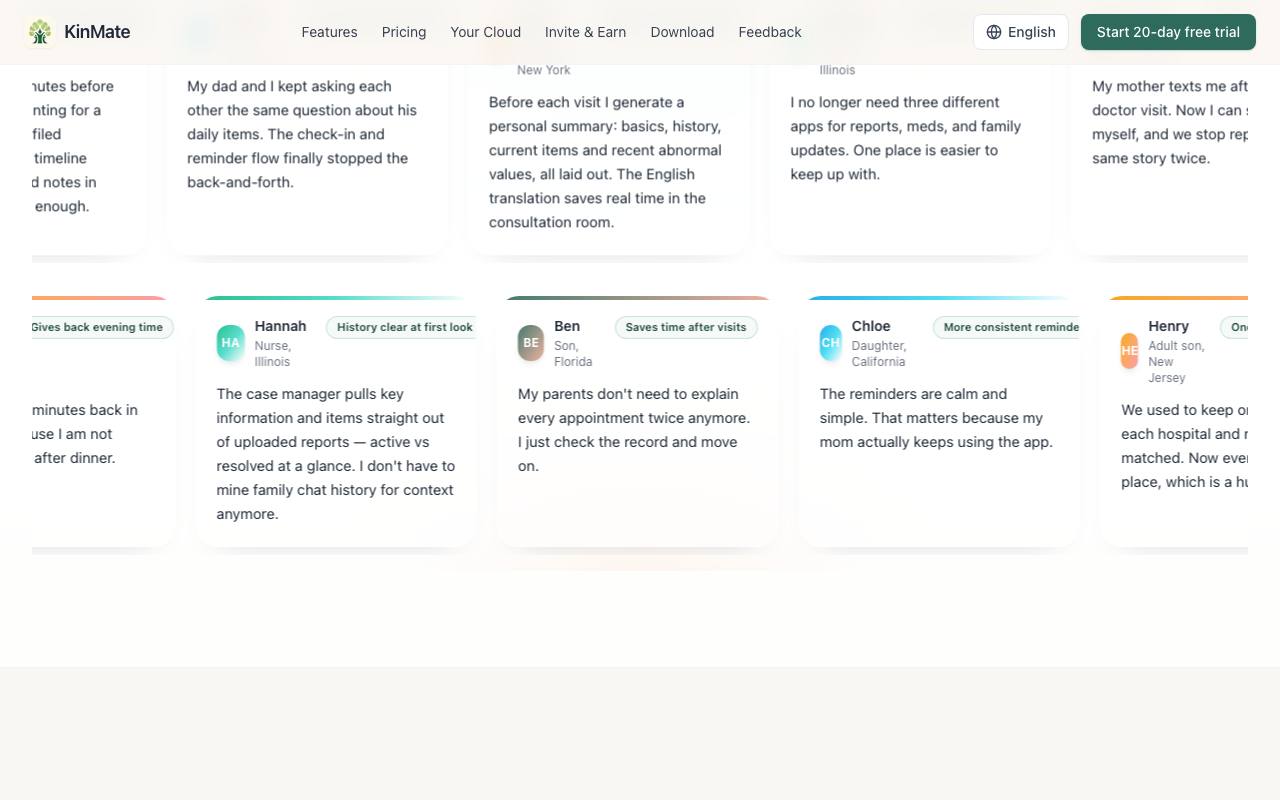The width and height of the screenshot is (1280, 800).
Task: Open the English language dropdown
Action: point(1021,32)
